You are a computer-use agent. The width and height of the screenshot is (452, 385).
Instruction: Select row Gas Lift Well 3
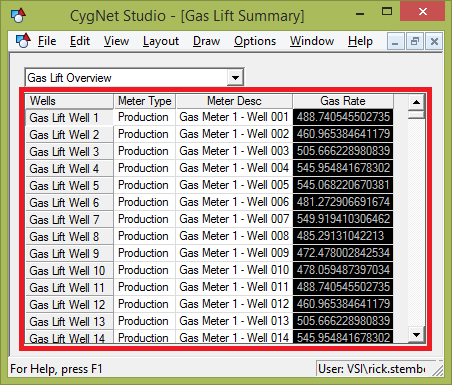pyautogui.click(x=69, y=152)
